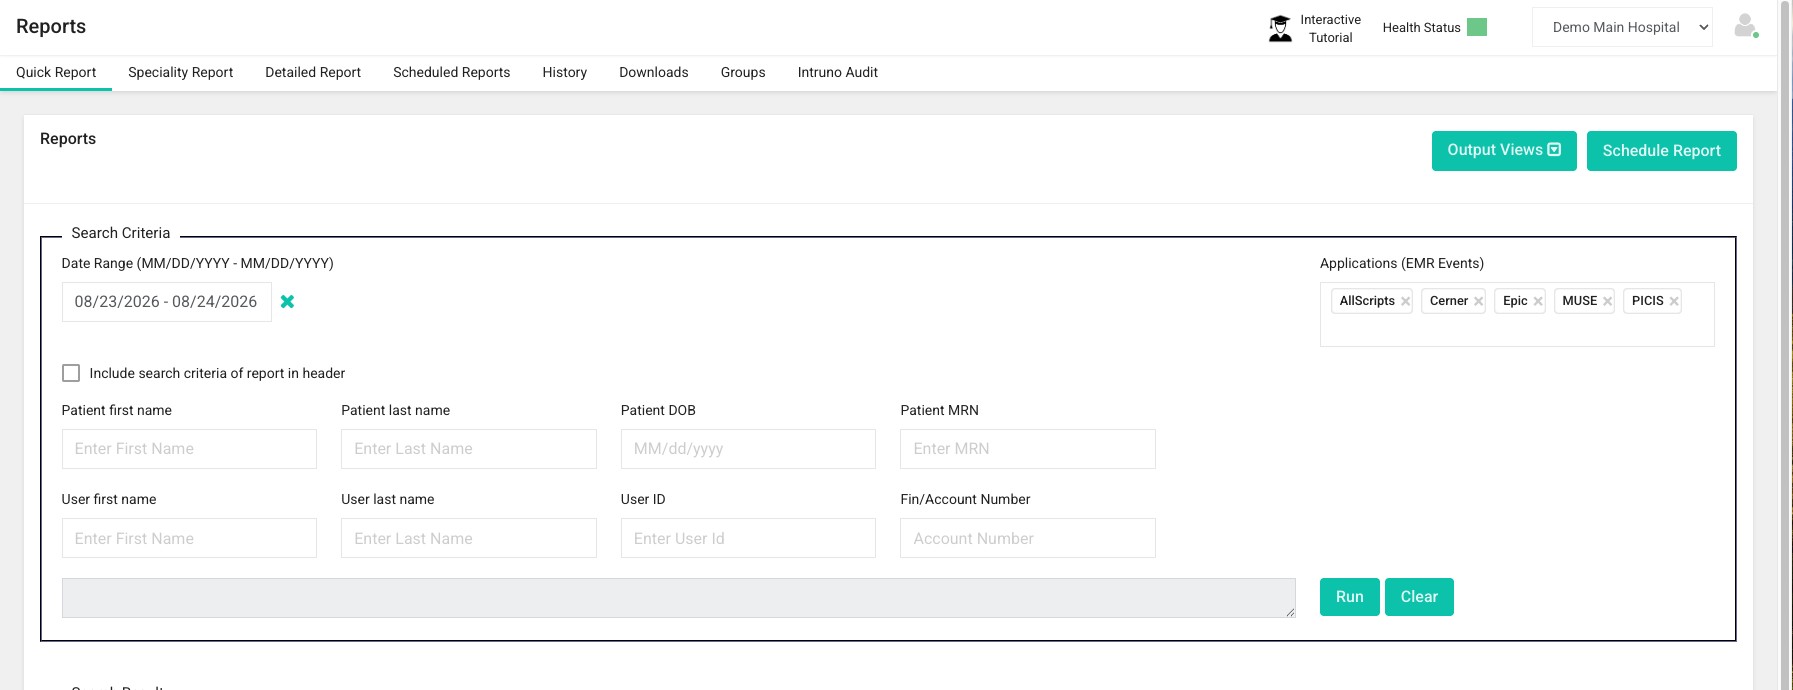Click the green Health Status indicator
The image size is (1793, 690).
[1477, 27]
